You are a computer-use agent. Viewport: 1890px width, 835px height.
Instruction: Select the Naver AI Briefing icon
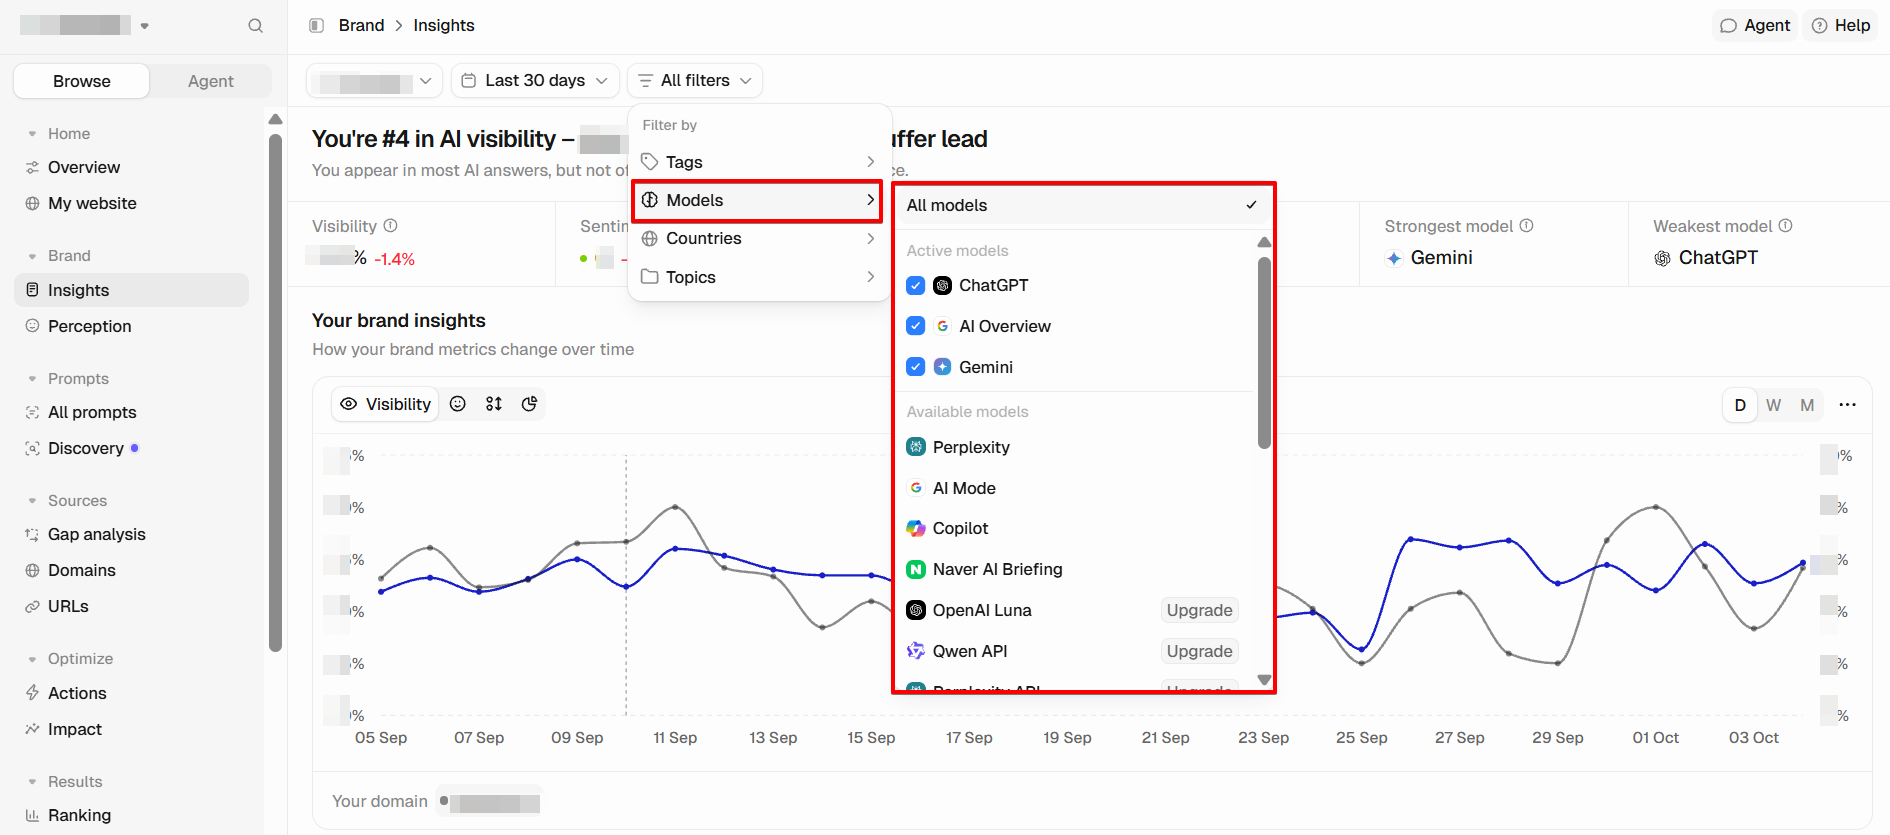[916, 569]
